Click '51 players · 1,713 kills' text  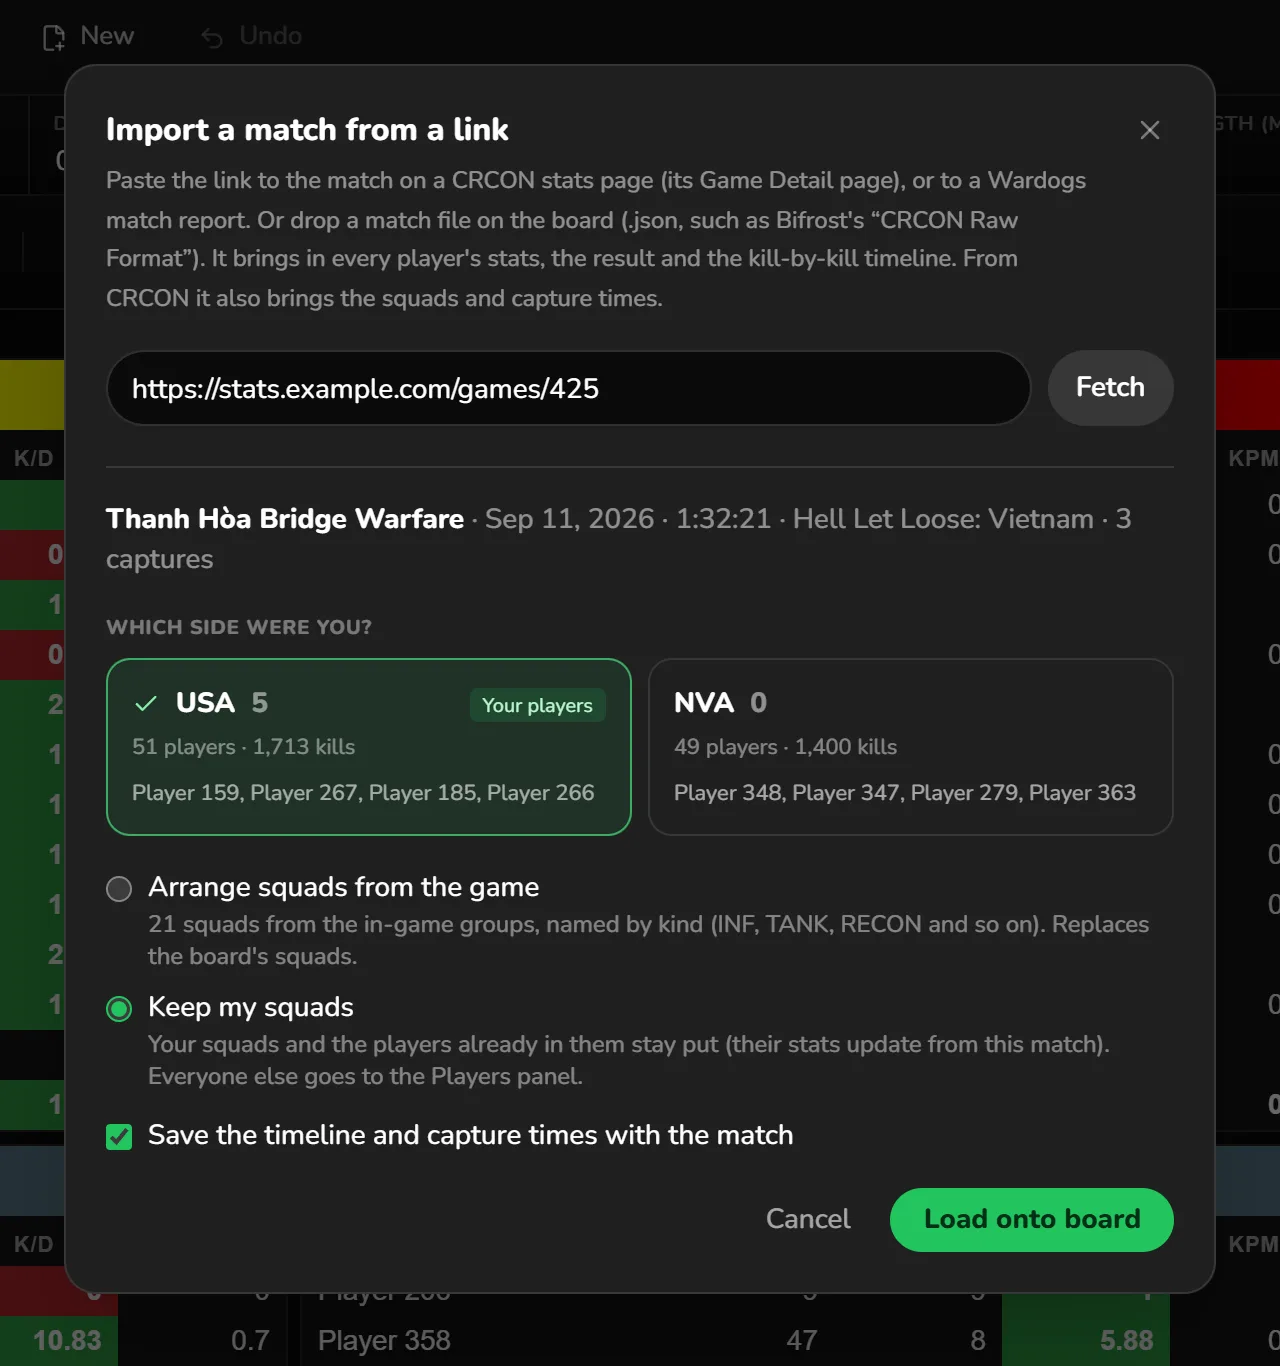tap(243, 747)
